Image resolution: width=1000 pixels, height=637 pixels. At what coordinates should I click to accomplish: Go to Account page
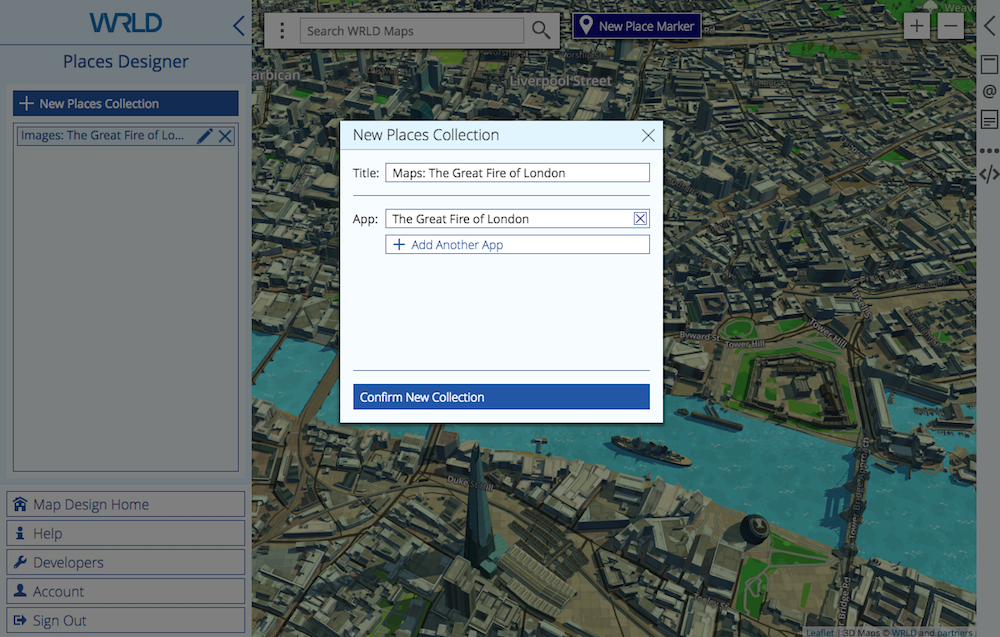coord(126,591)
